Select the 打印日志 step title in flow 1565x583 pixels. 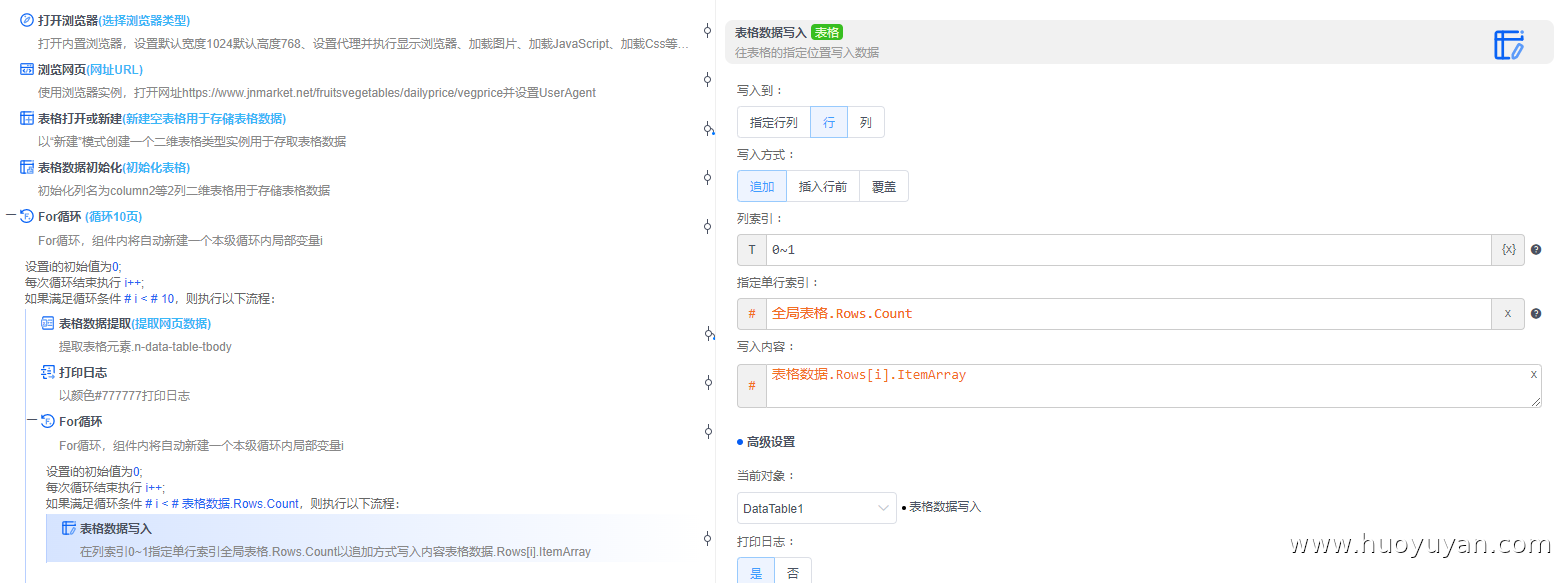83,372
